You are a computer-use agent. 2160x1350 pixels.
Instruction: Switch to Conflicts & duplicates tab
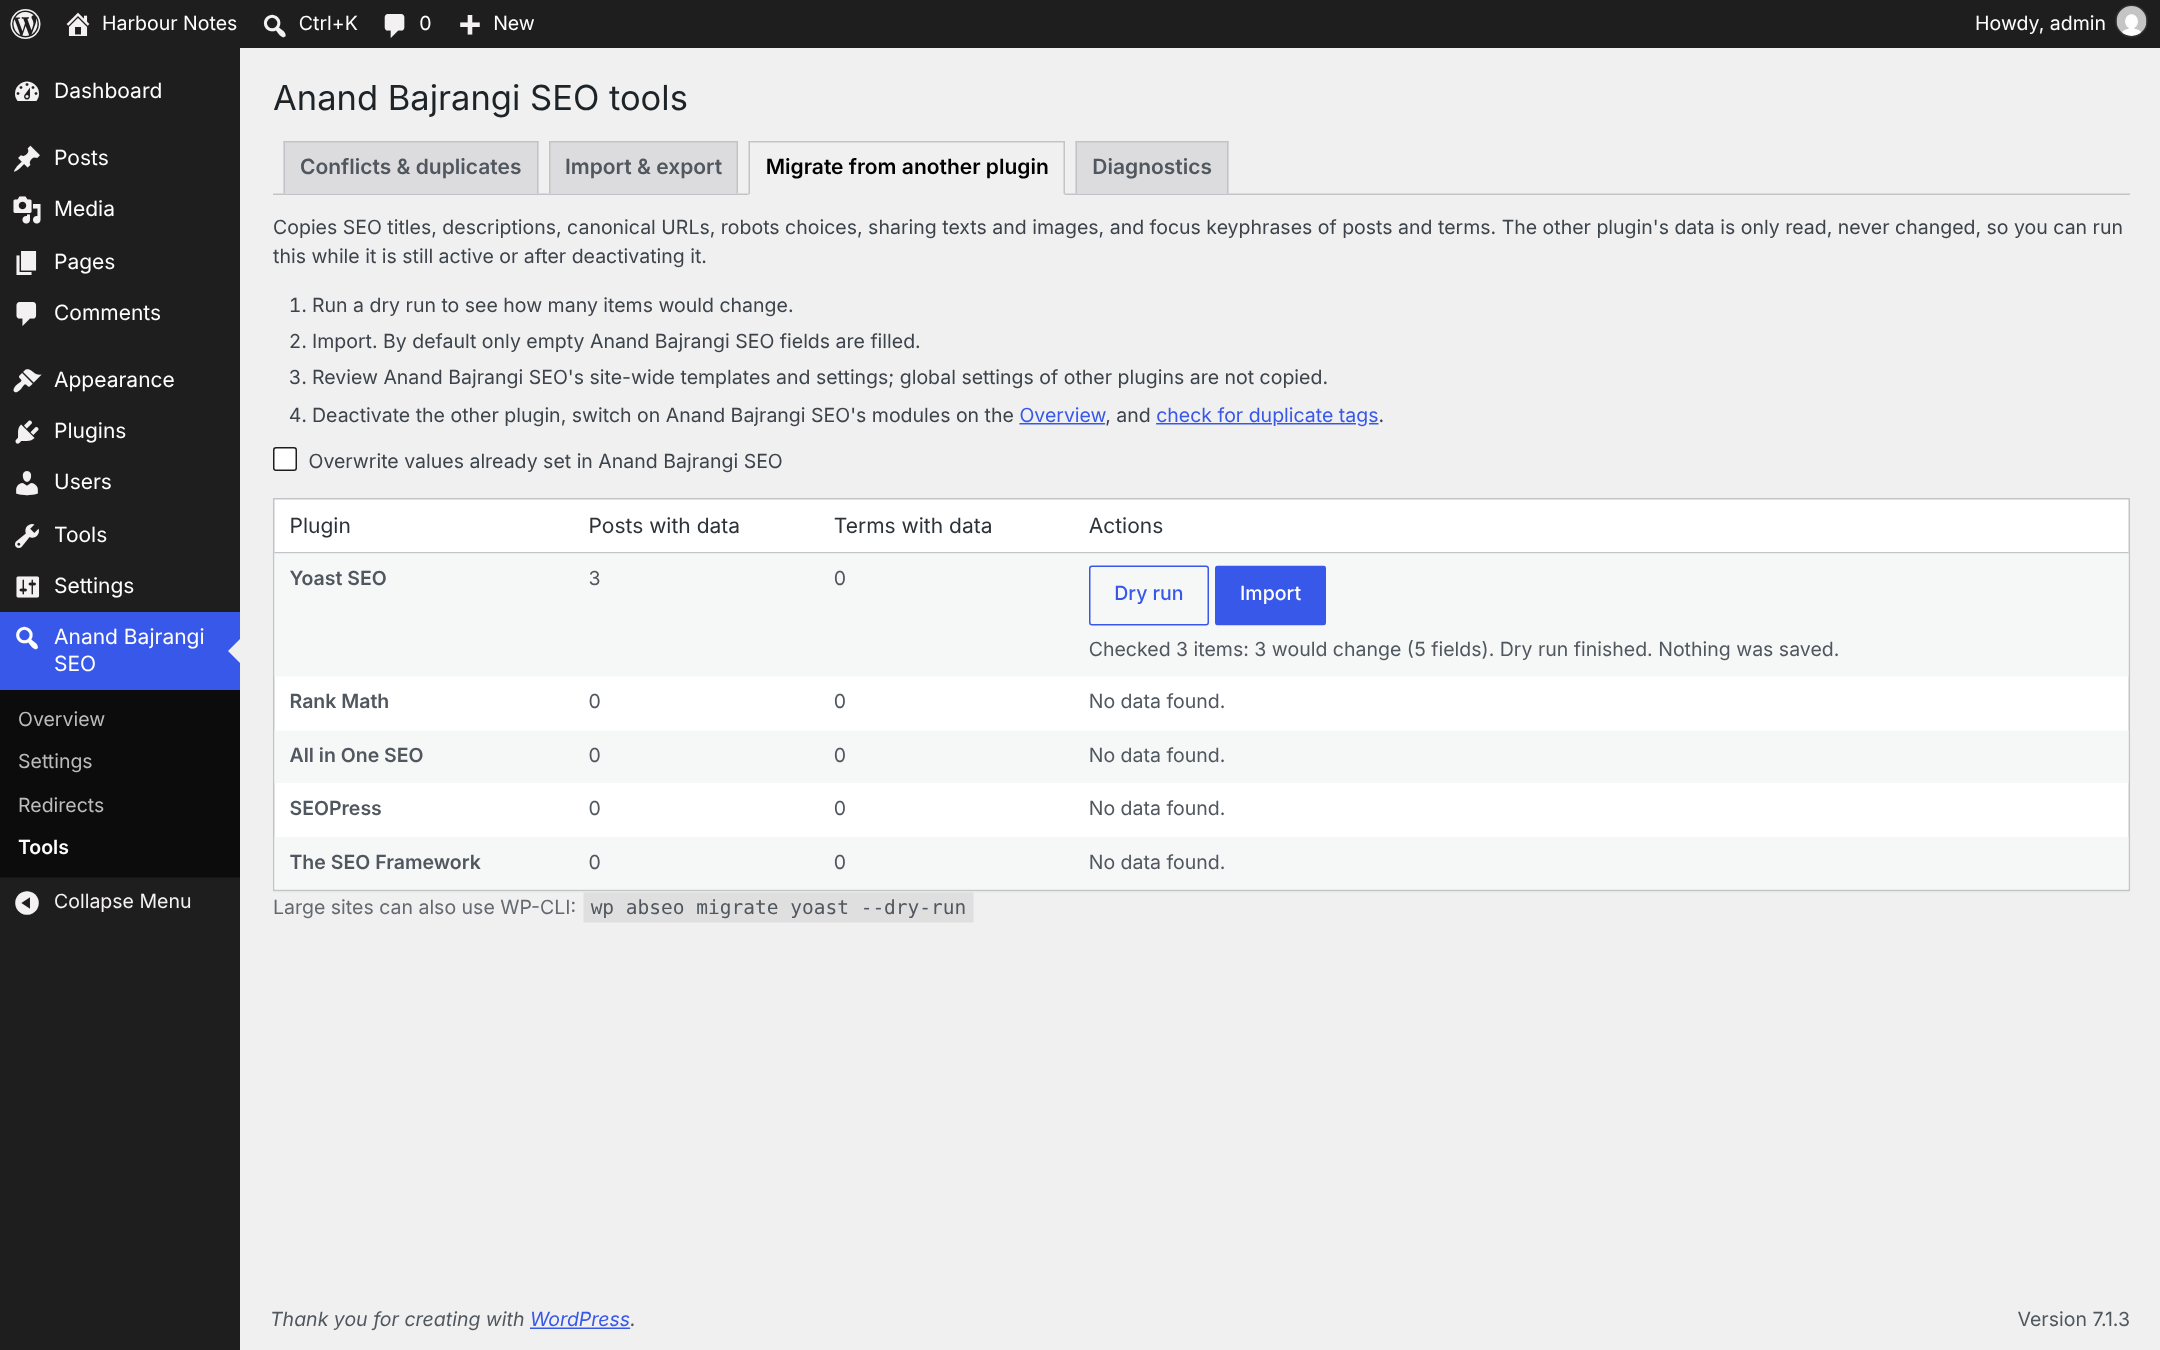[410, 167]
